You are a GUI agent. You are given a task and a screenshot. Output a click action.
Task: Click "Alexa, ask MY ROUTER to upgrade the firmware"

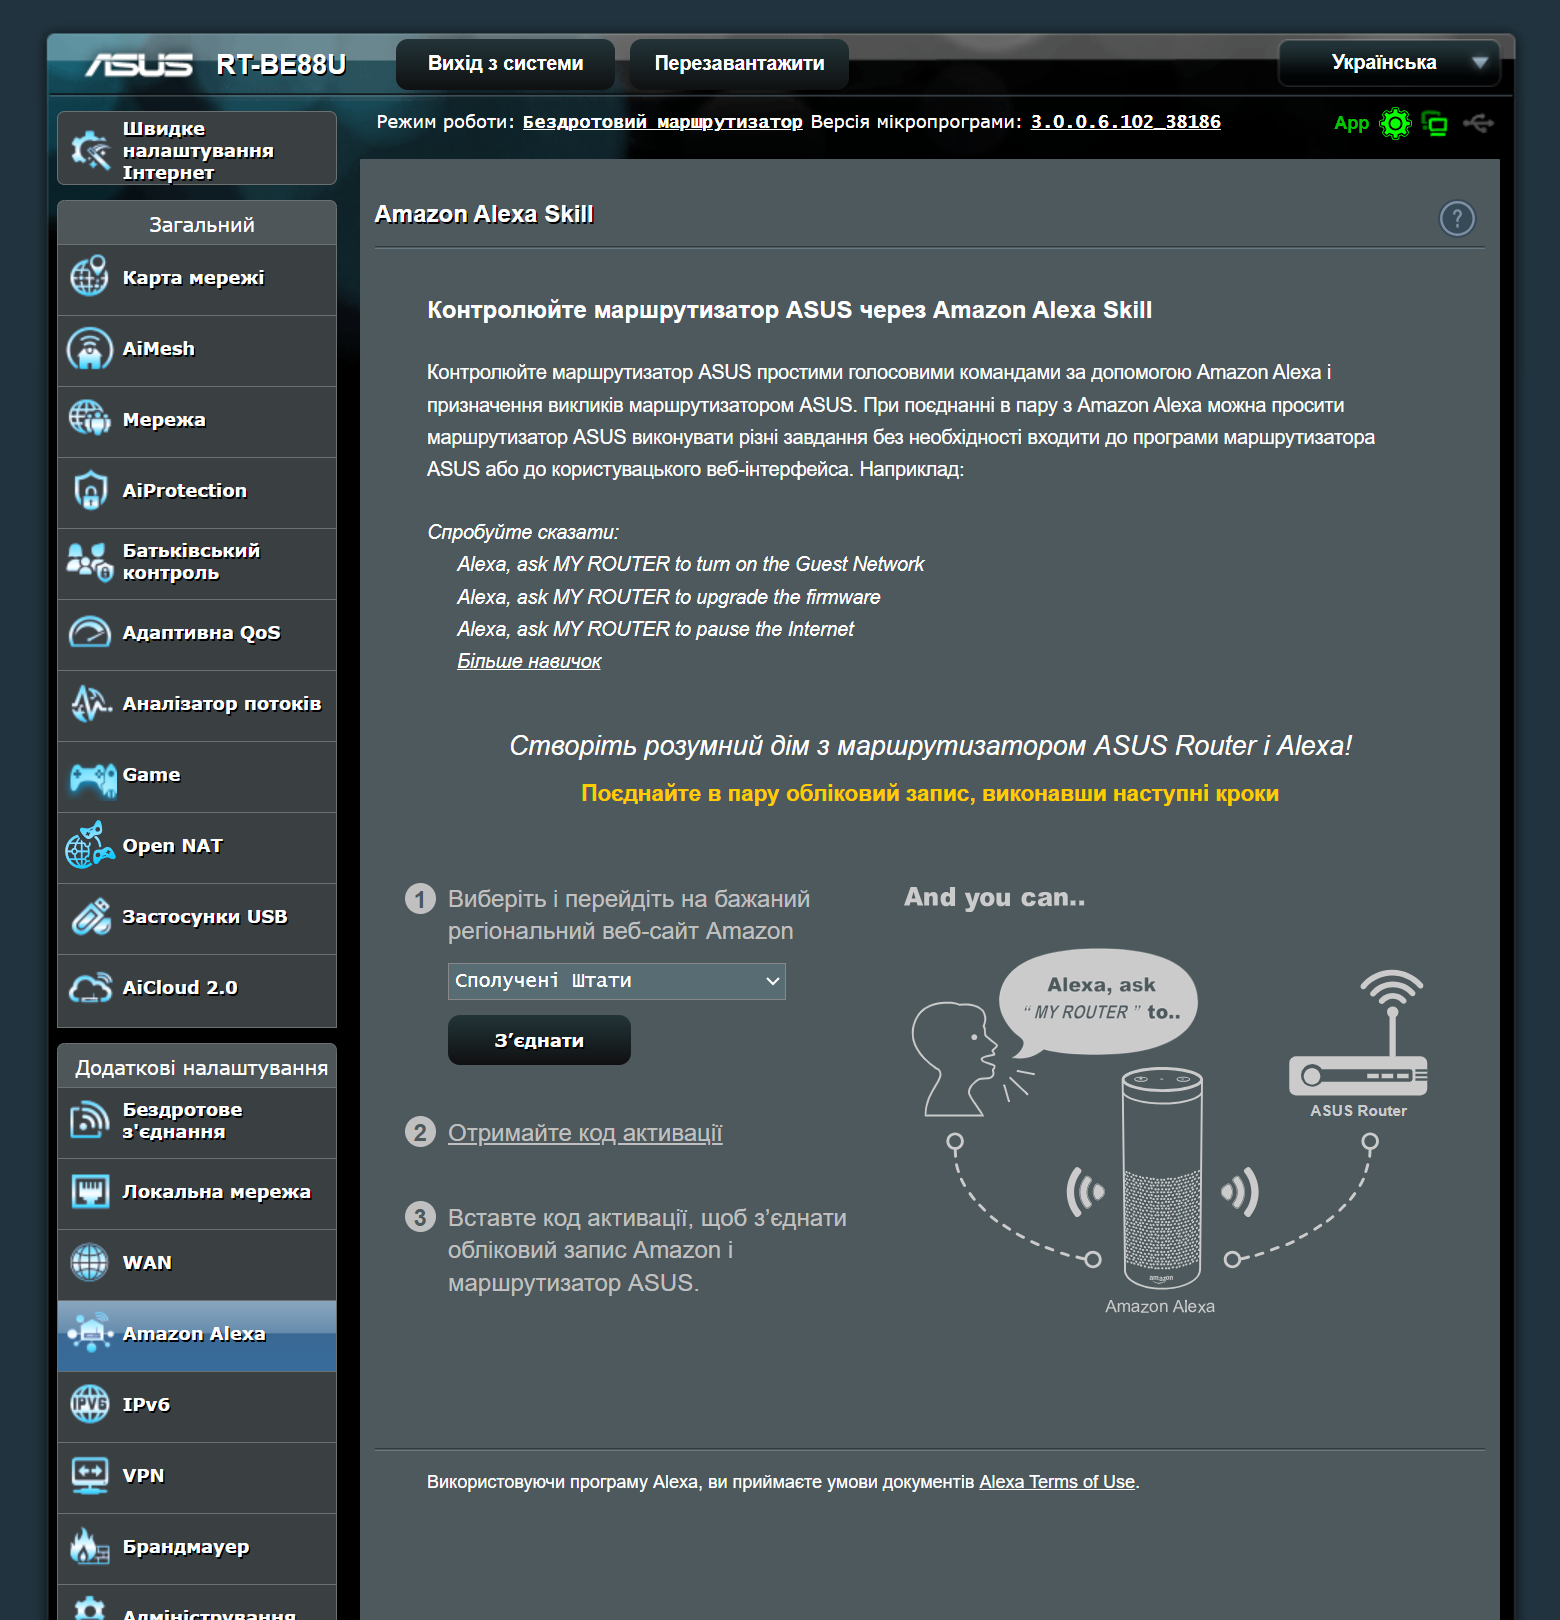click(x=669, y=597)
